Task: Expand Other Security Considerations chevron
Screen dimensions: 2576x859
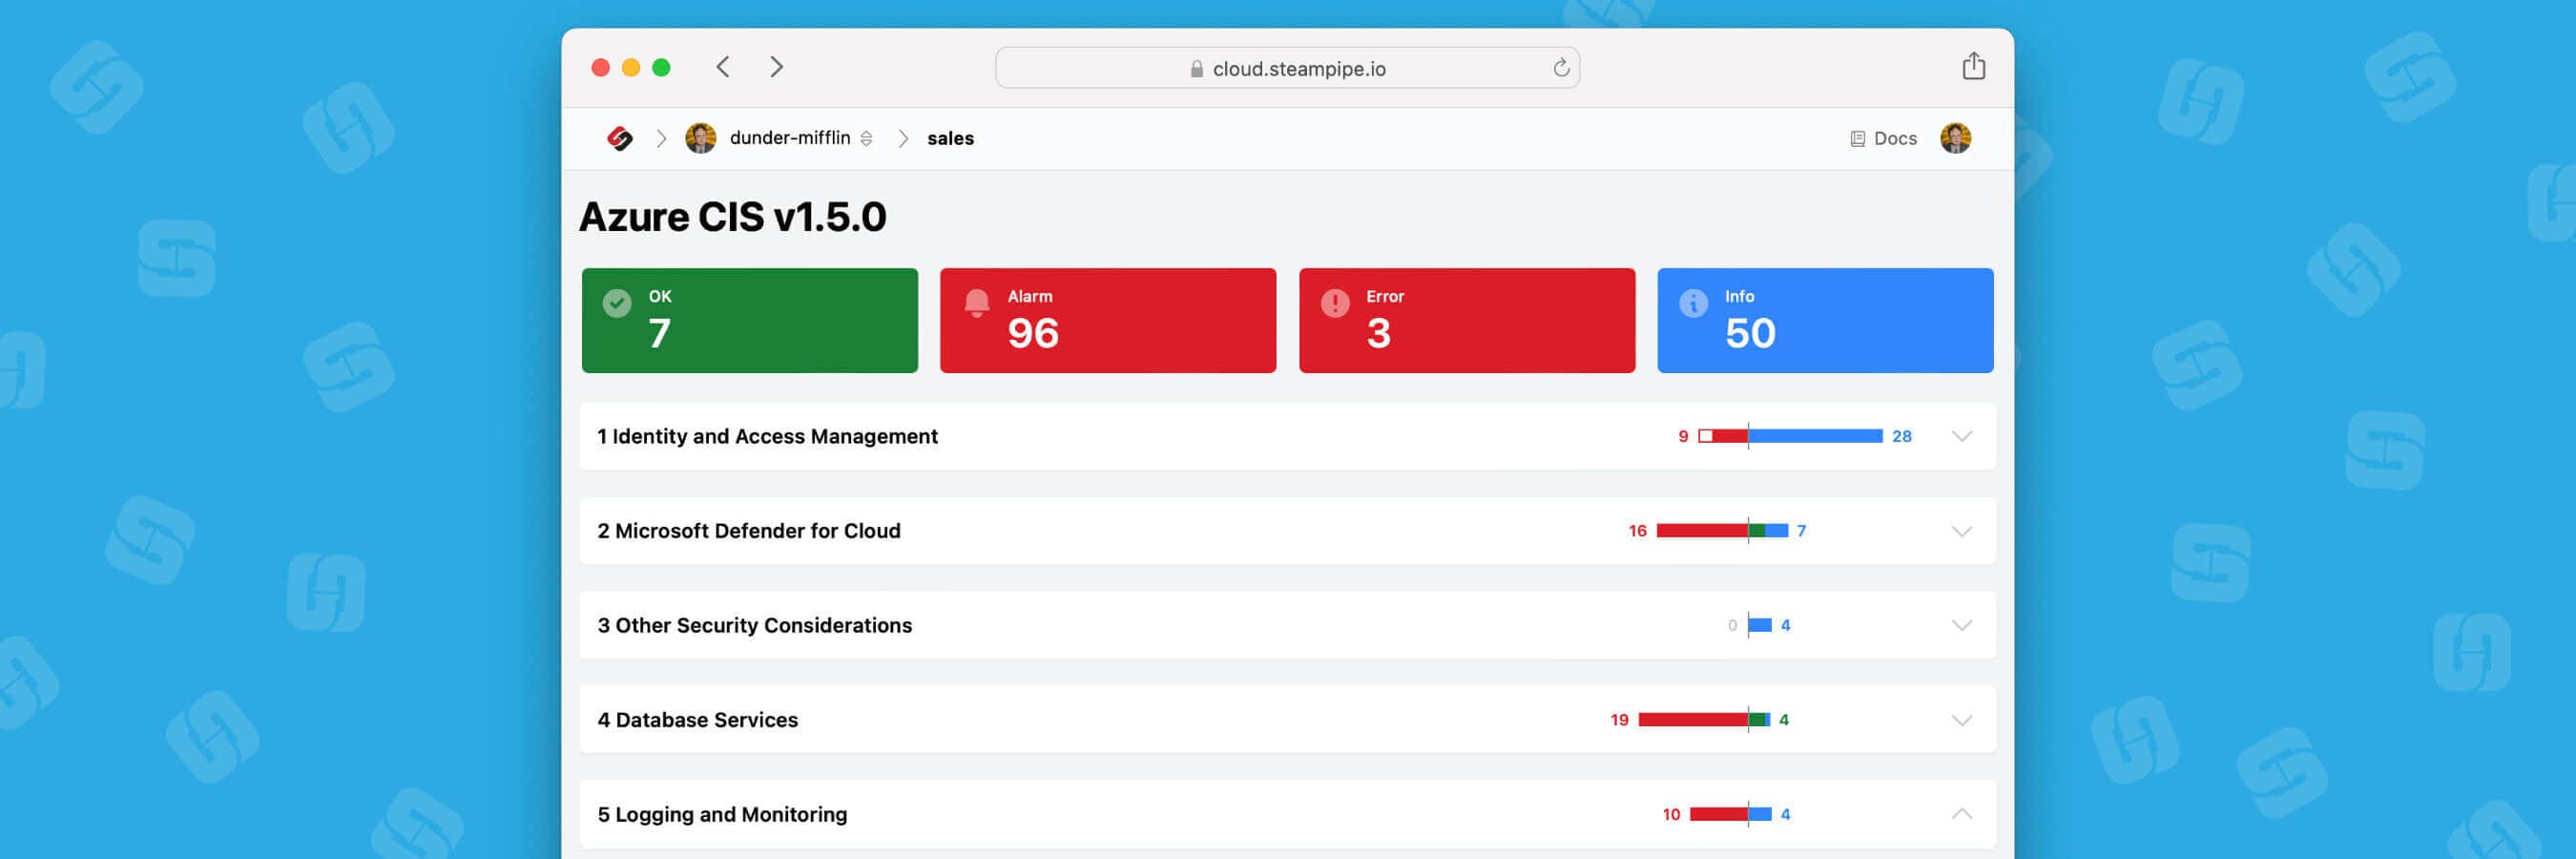Action: pos(1961,625)
